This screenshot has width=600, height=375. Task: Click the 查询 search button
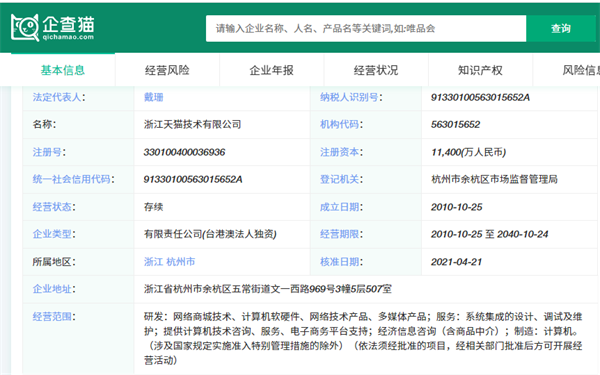(x=561, y=28)
